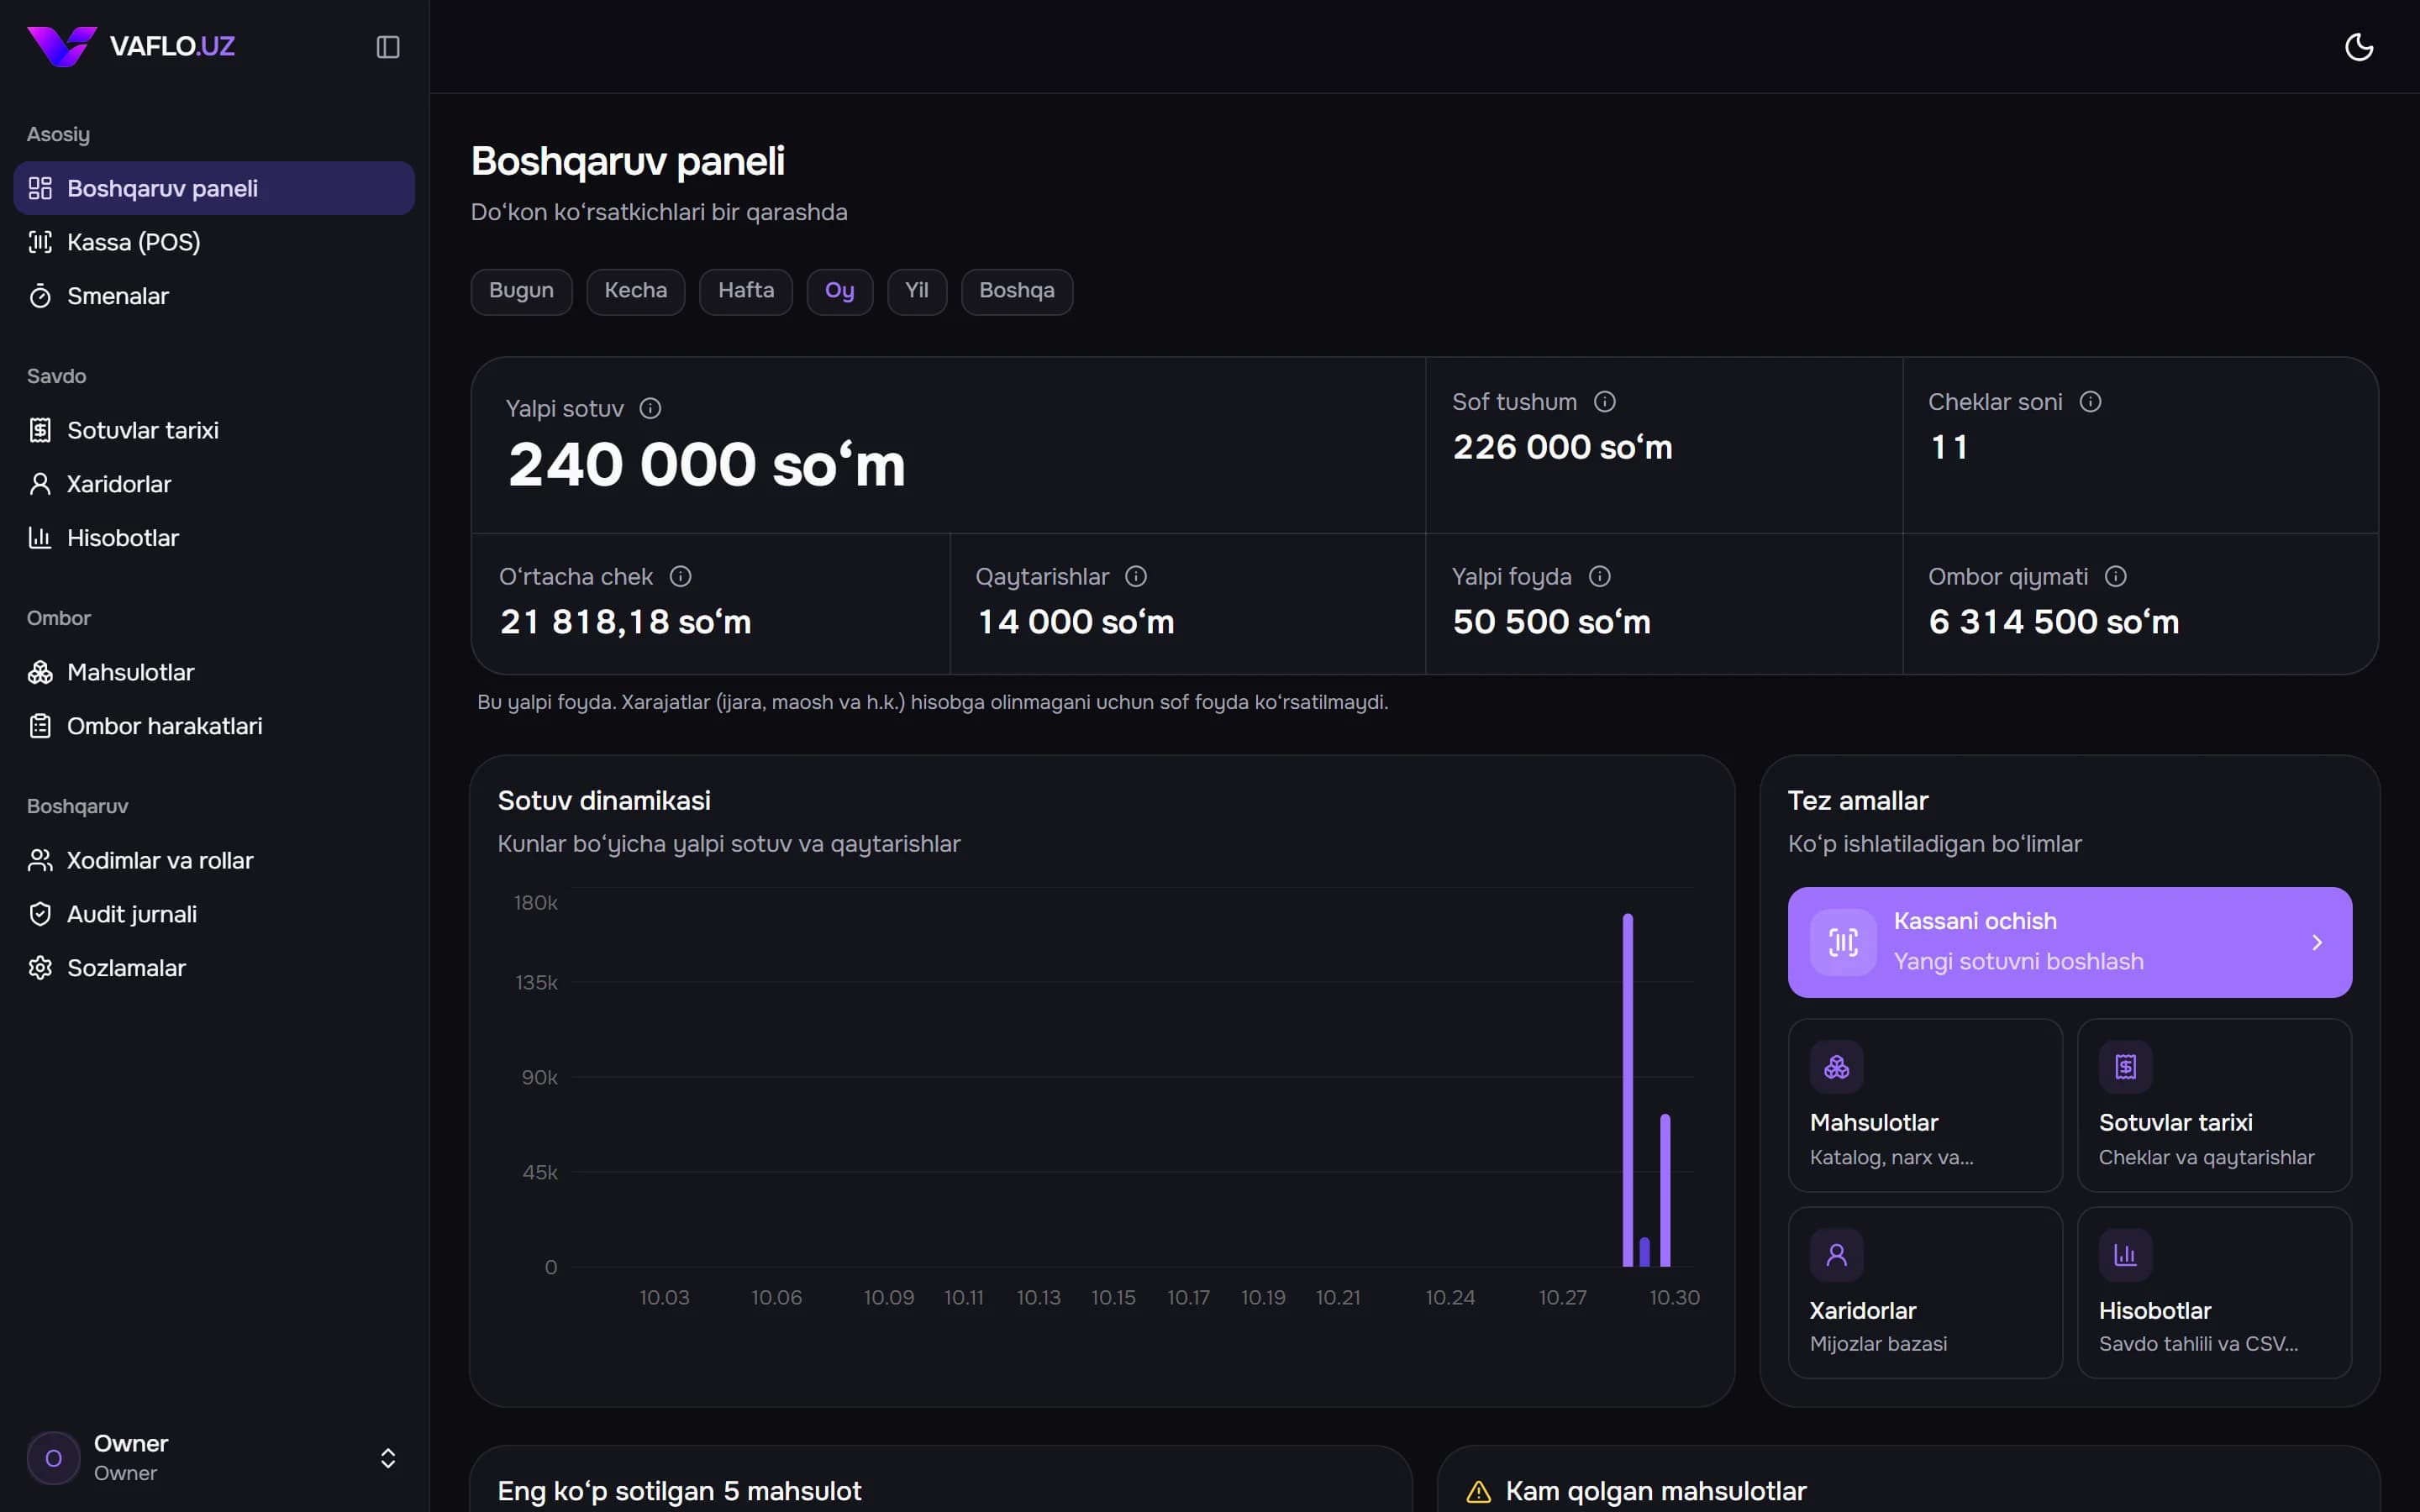Screen dimensions: 2420x1512
Task: Click the Ombor harakatlari clipboard icon
Action: [40, 726]
